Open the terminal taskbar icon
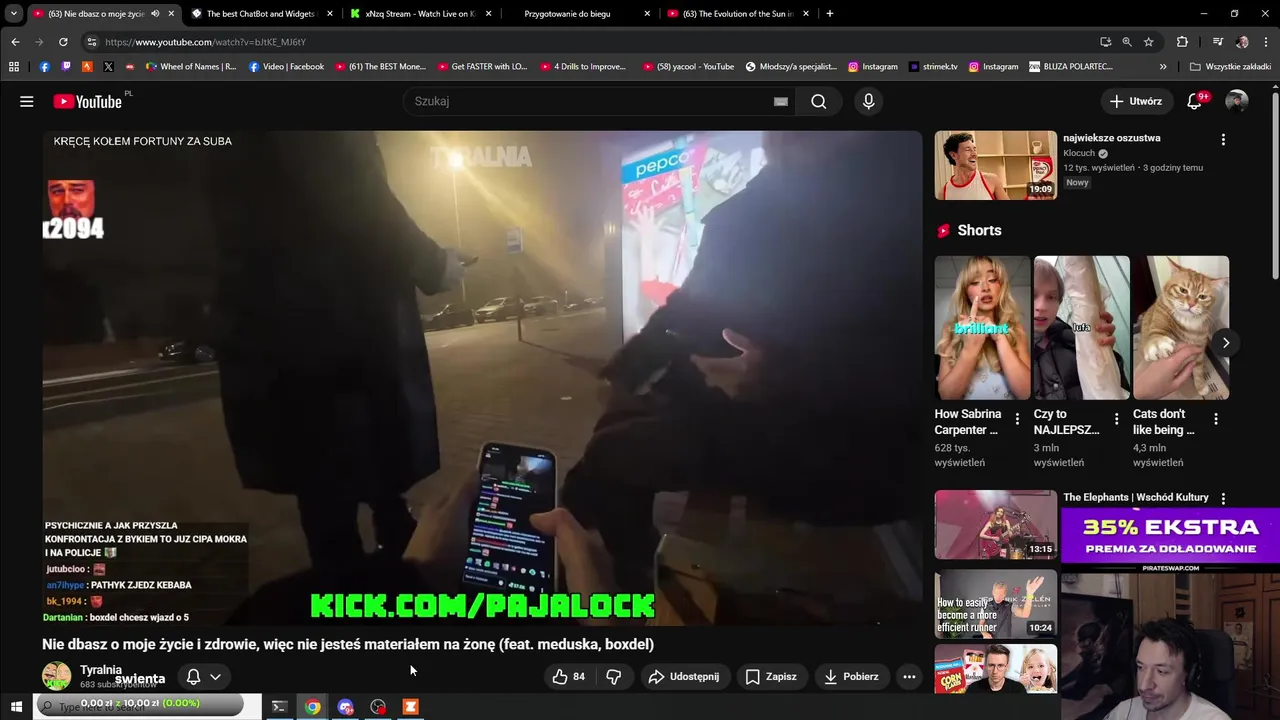 [x=279, y=707]
